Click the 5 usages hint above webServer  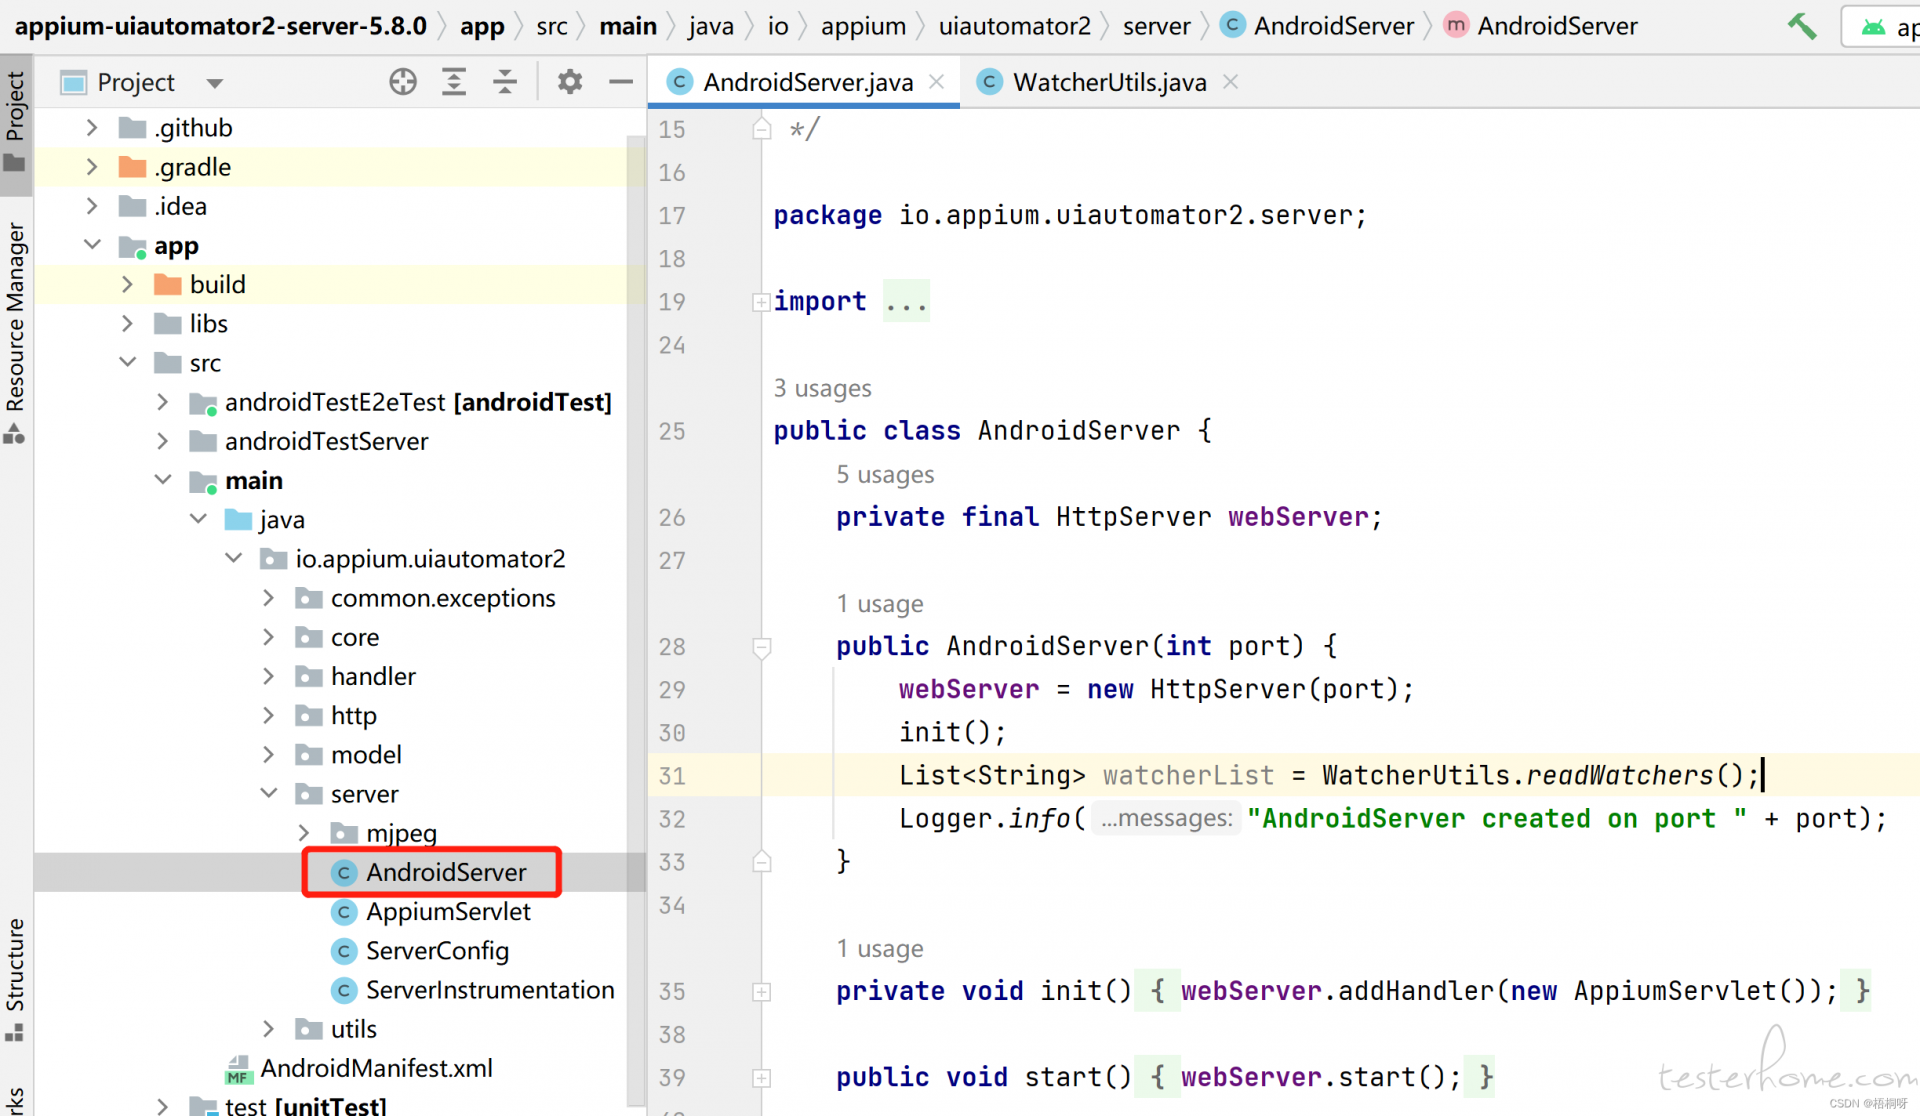click(885, 474)
